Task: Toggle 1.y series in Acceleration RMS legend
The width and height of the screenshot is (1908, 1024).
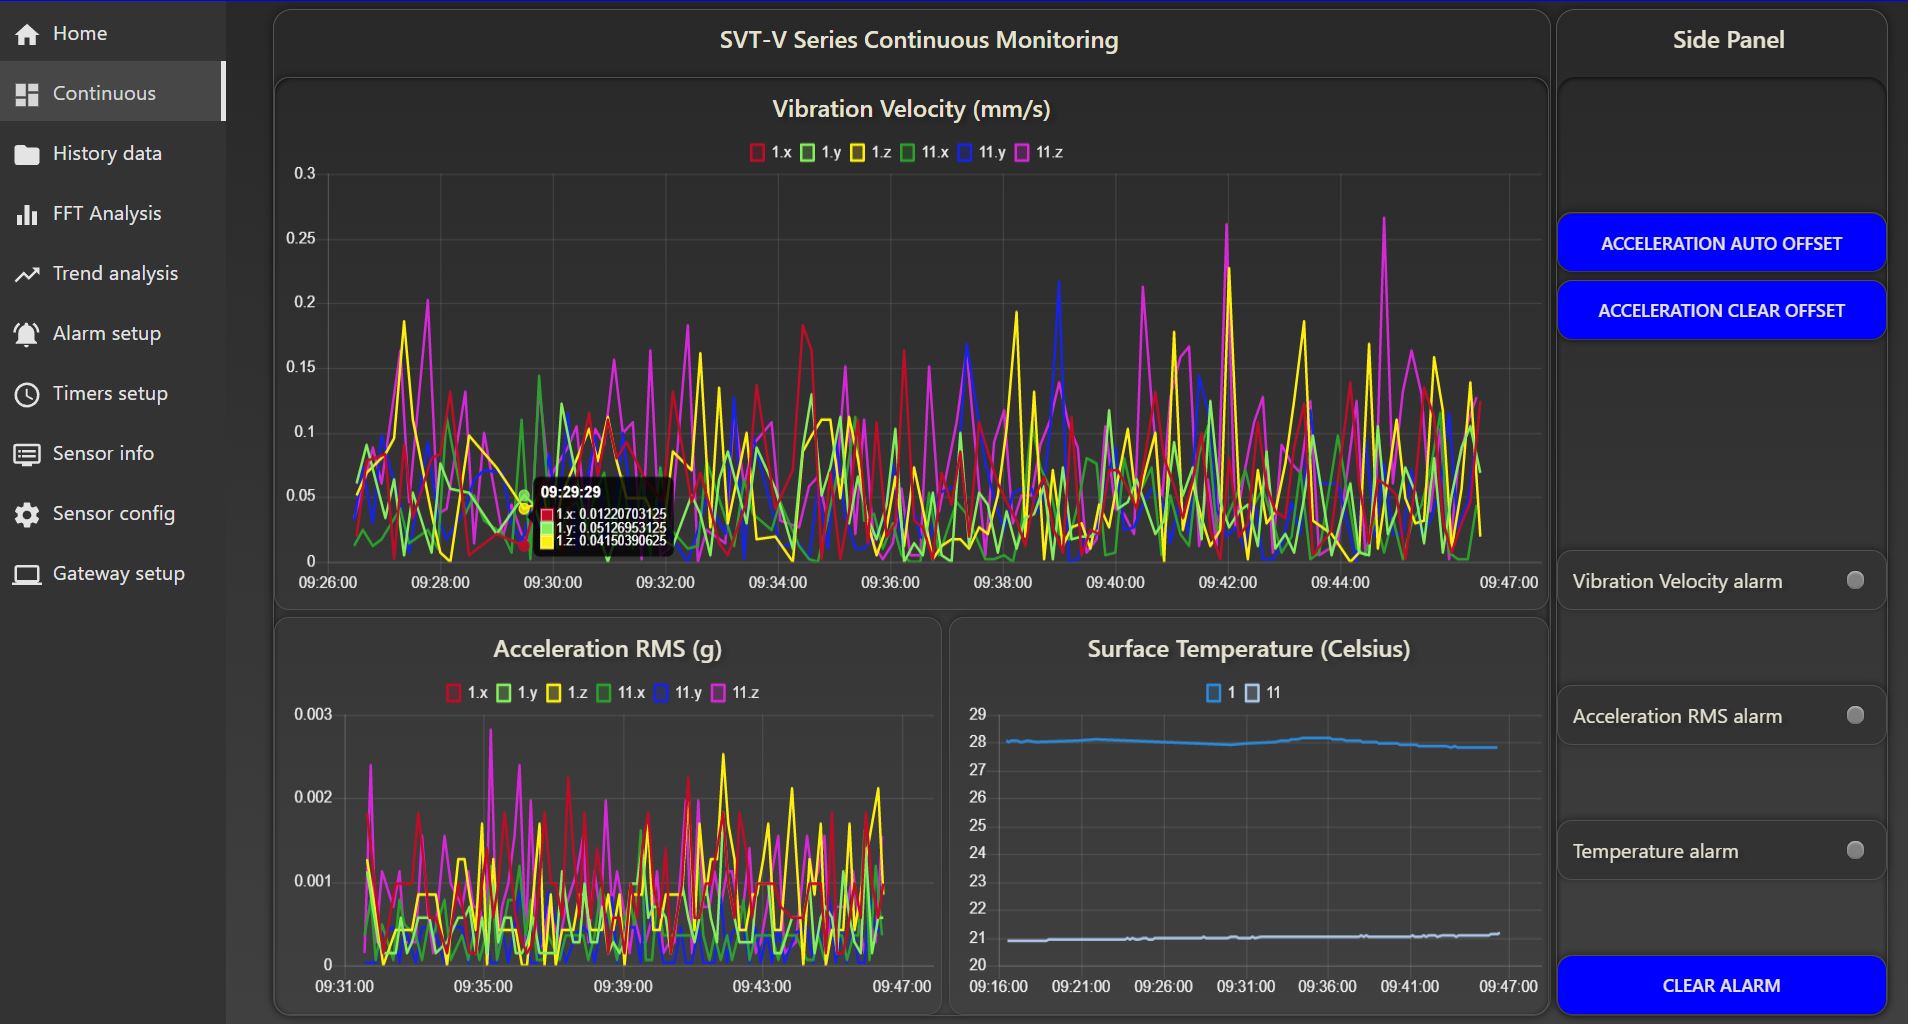Action: (517, 692)
